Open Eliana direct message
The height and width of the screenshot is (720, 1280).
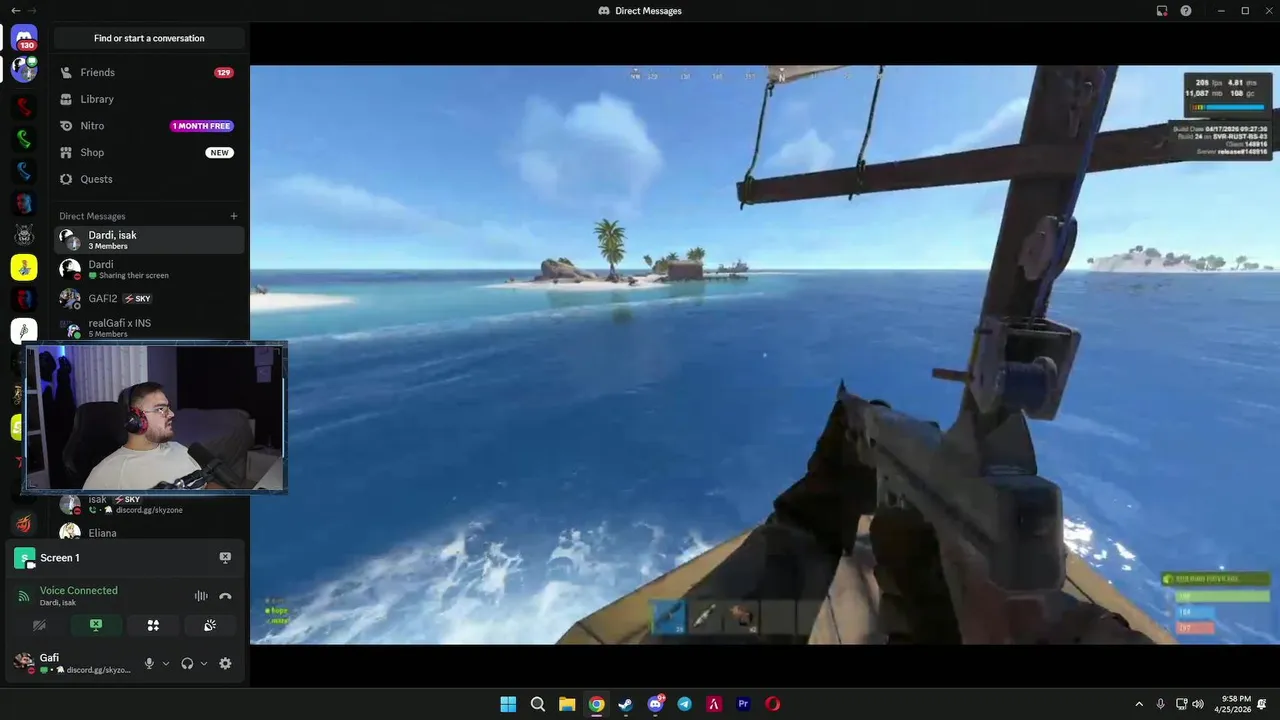click(149, 533)
